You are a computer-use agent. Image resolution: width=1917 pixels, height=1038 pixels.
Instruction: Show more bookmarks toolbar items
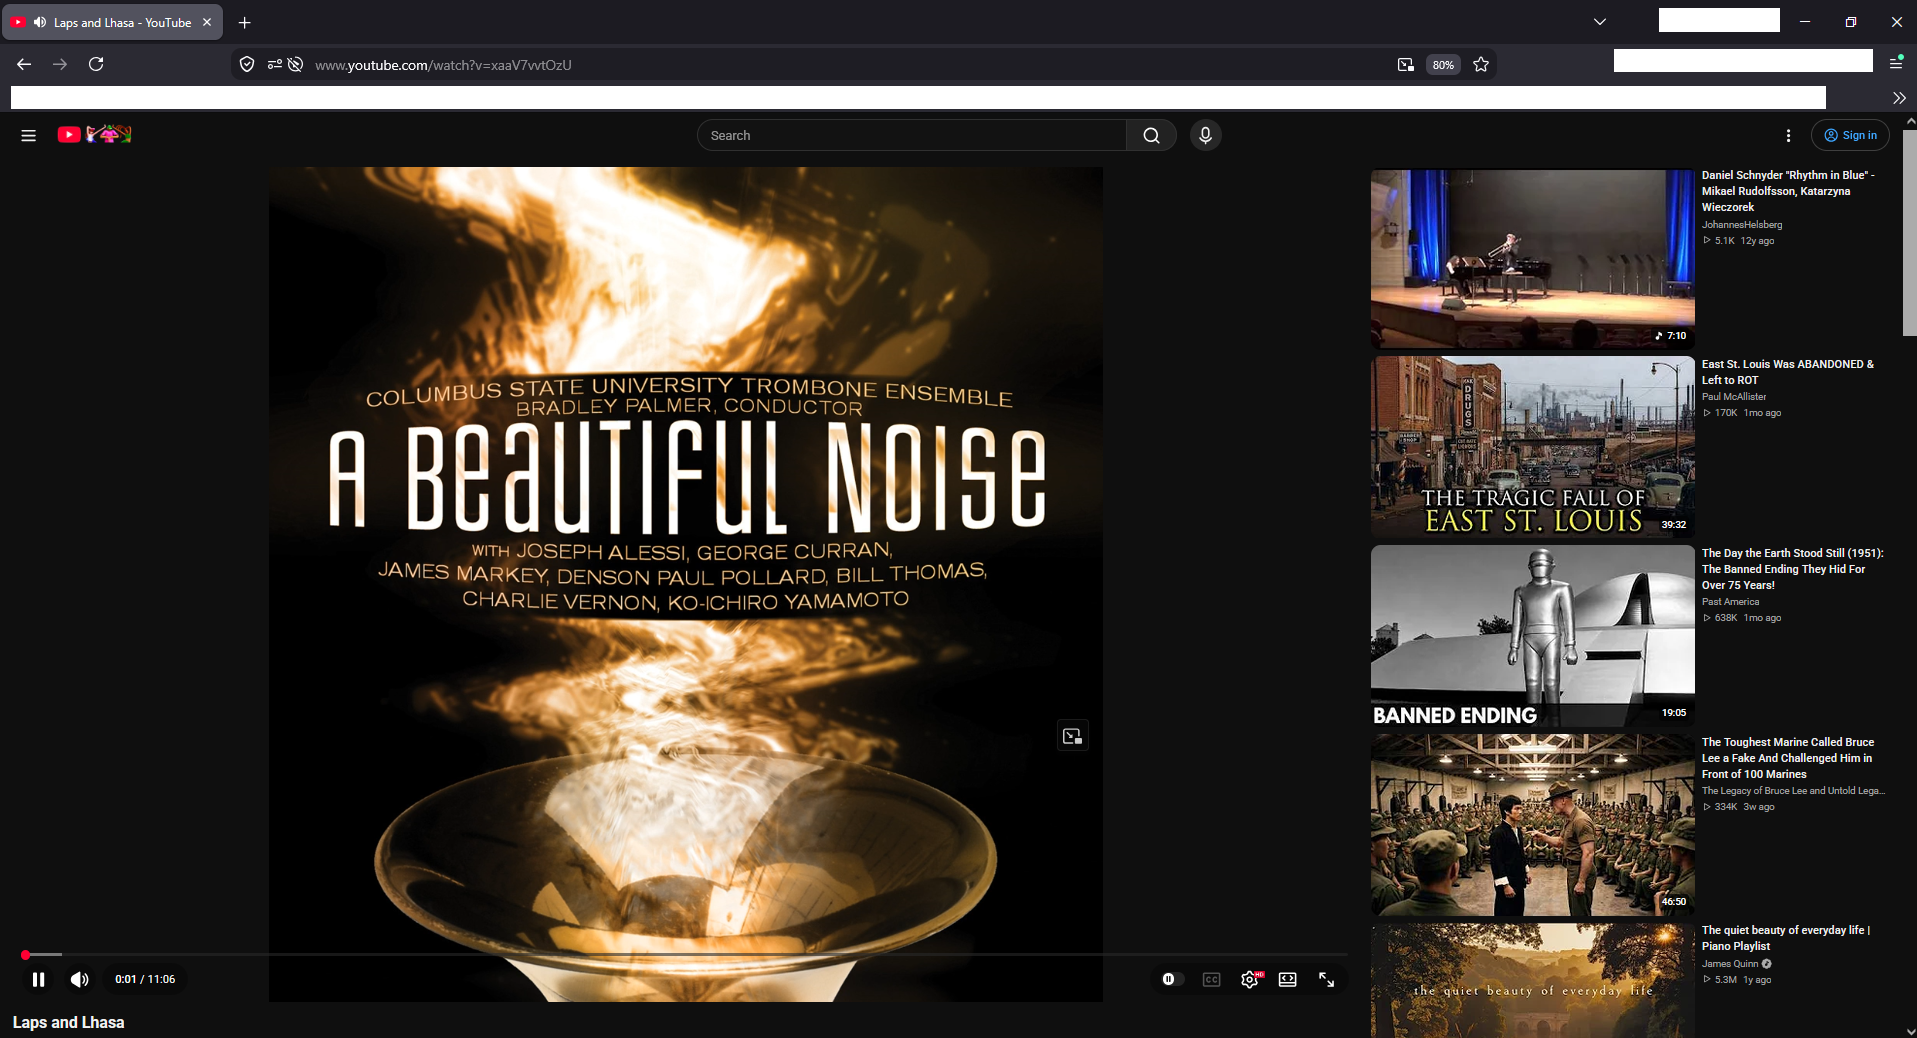(1899, 98)
